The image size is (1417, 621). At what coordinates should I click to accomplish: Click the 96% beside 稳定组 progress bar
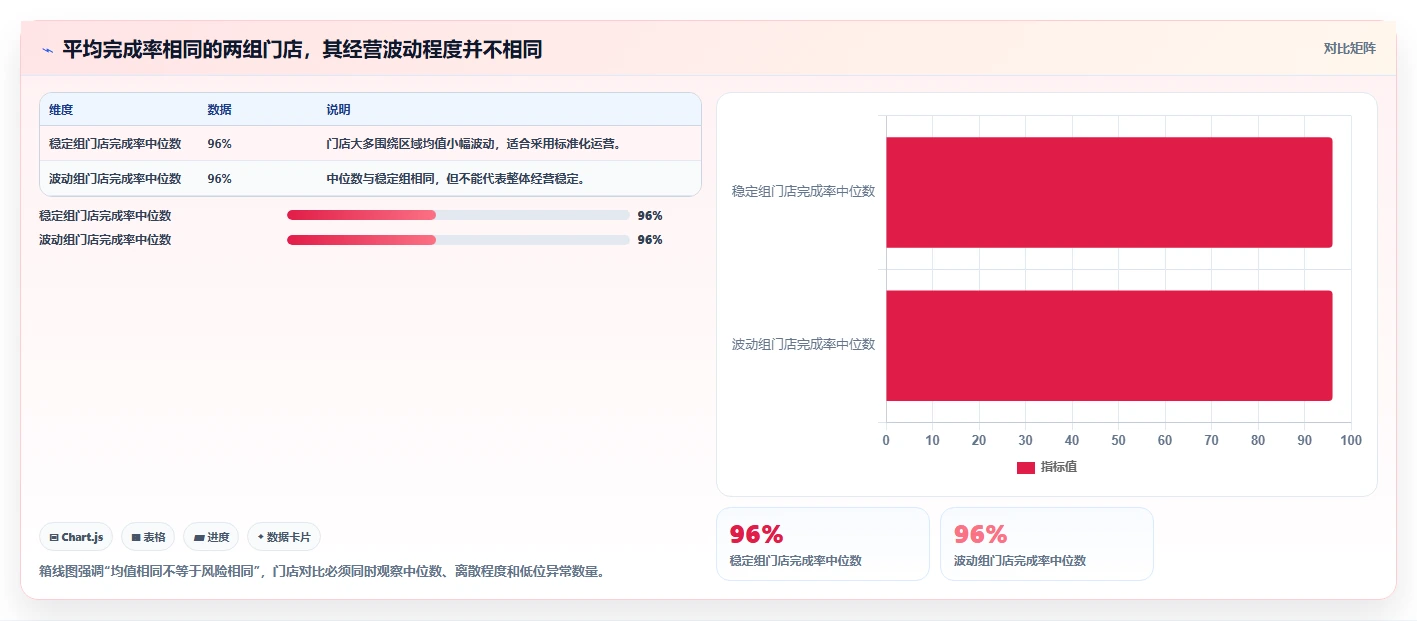pyautogui.click(x=650, y=216)
